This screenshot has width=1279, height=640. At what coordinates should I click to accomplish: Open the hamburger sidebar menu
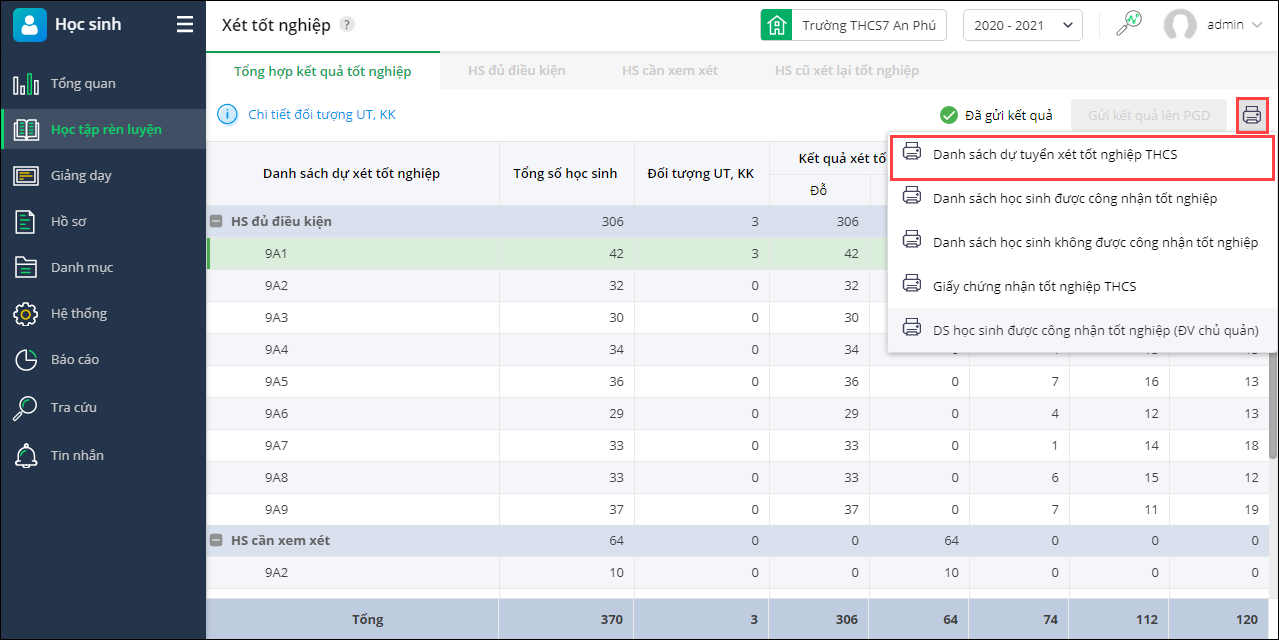pyautogui.click(x=185, y=24)
